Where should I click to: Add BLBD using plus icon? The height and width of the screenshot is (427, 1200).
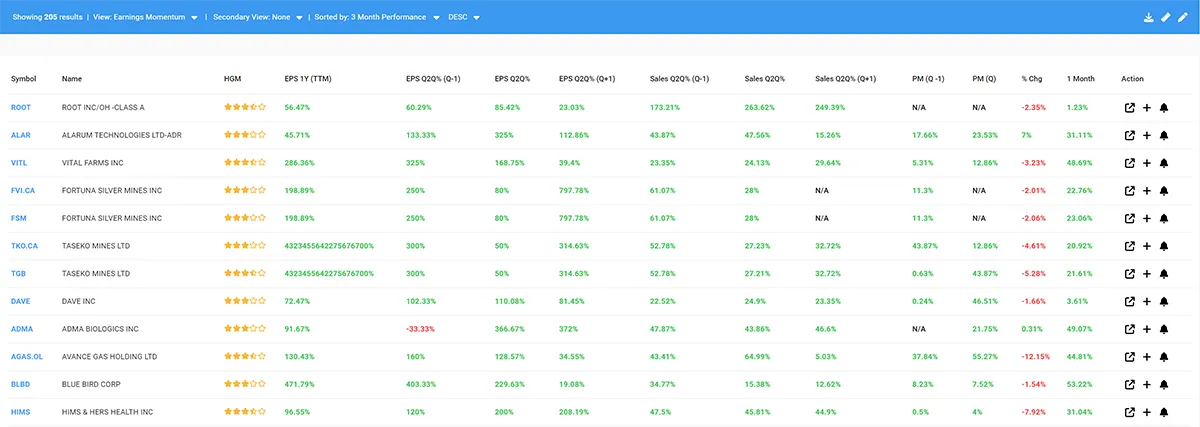[1147, 384]
